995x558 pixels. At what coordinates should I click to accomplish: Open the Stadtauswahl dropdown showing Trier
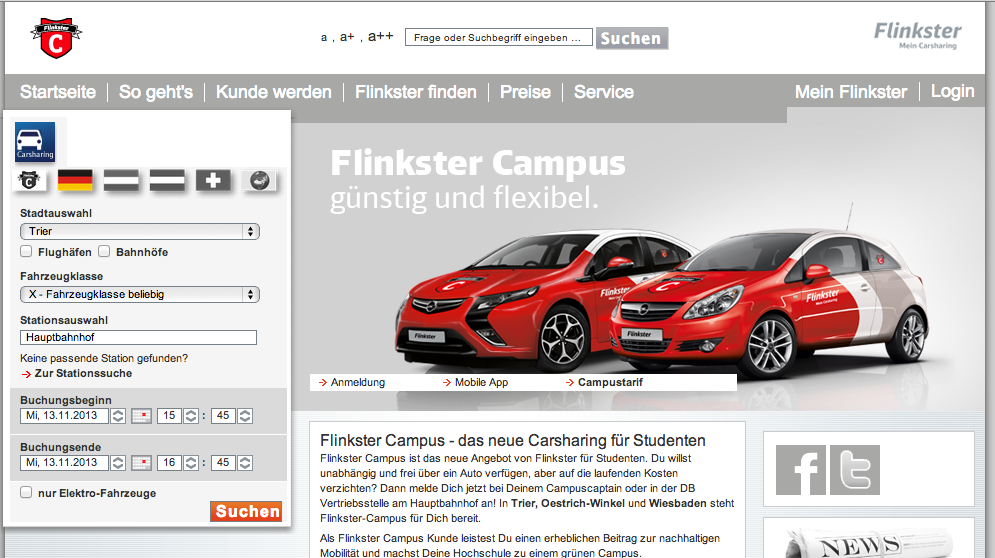coord(140,231)
